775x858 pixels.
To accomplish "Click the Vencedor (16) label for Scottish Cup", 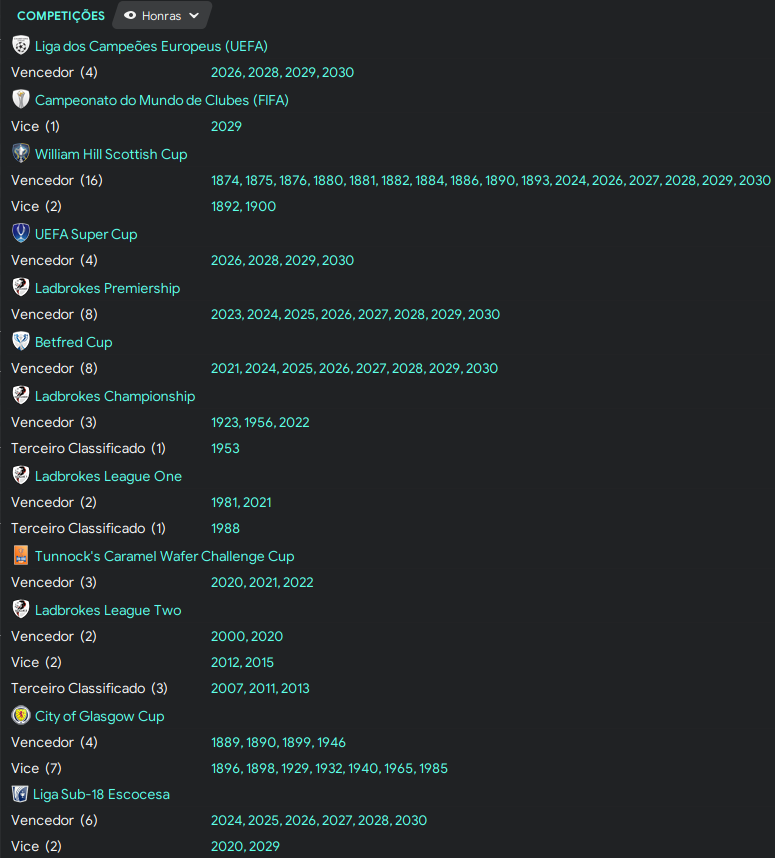I will [x=57, y=180].
